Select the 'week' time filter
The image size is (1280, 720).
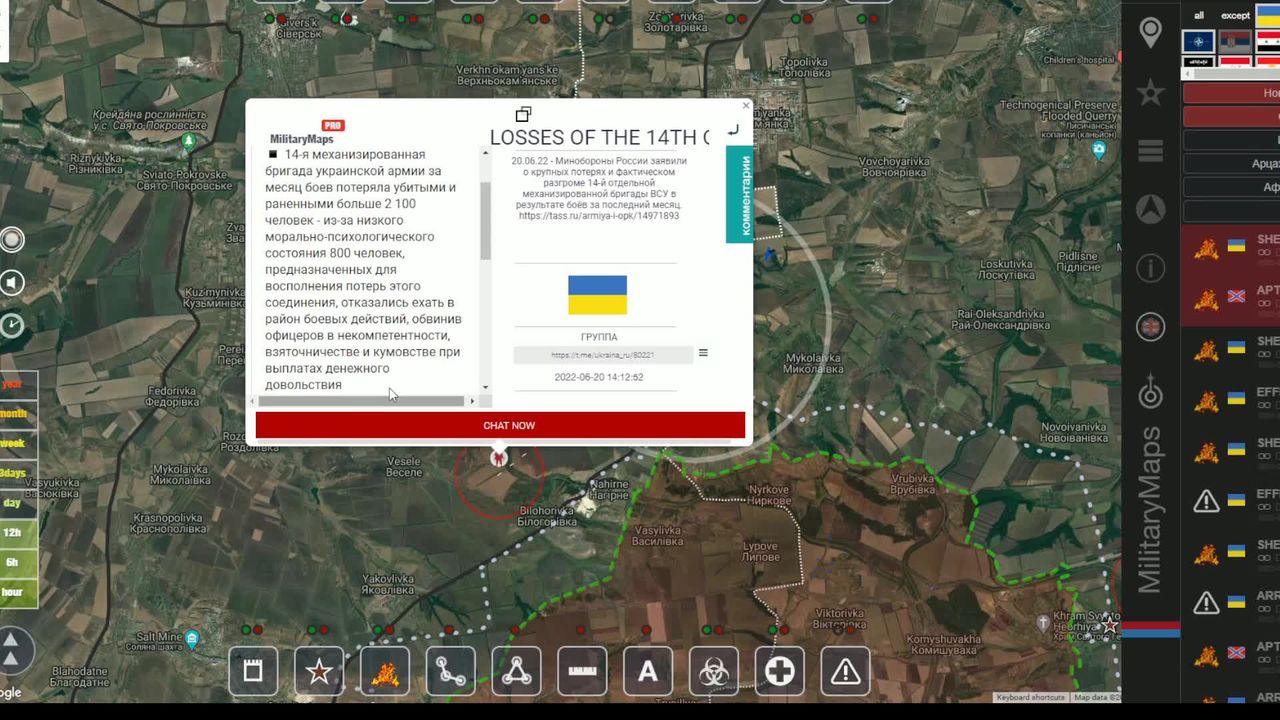click(x=14, y=443)
